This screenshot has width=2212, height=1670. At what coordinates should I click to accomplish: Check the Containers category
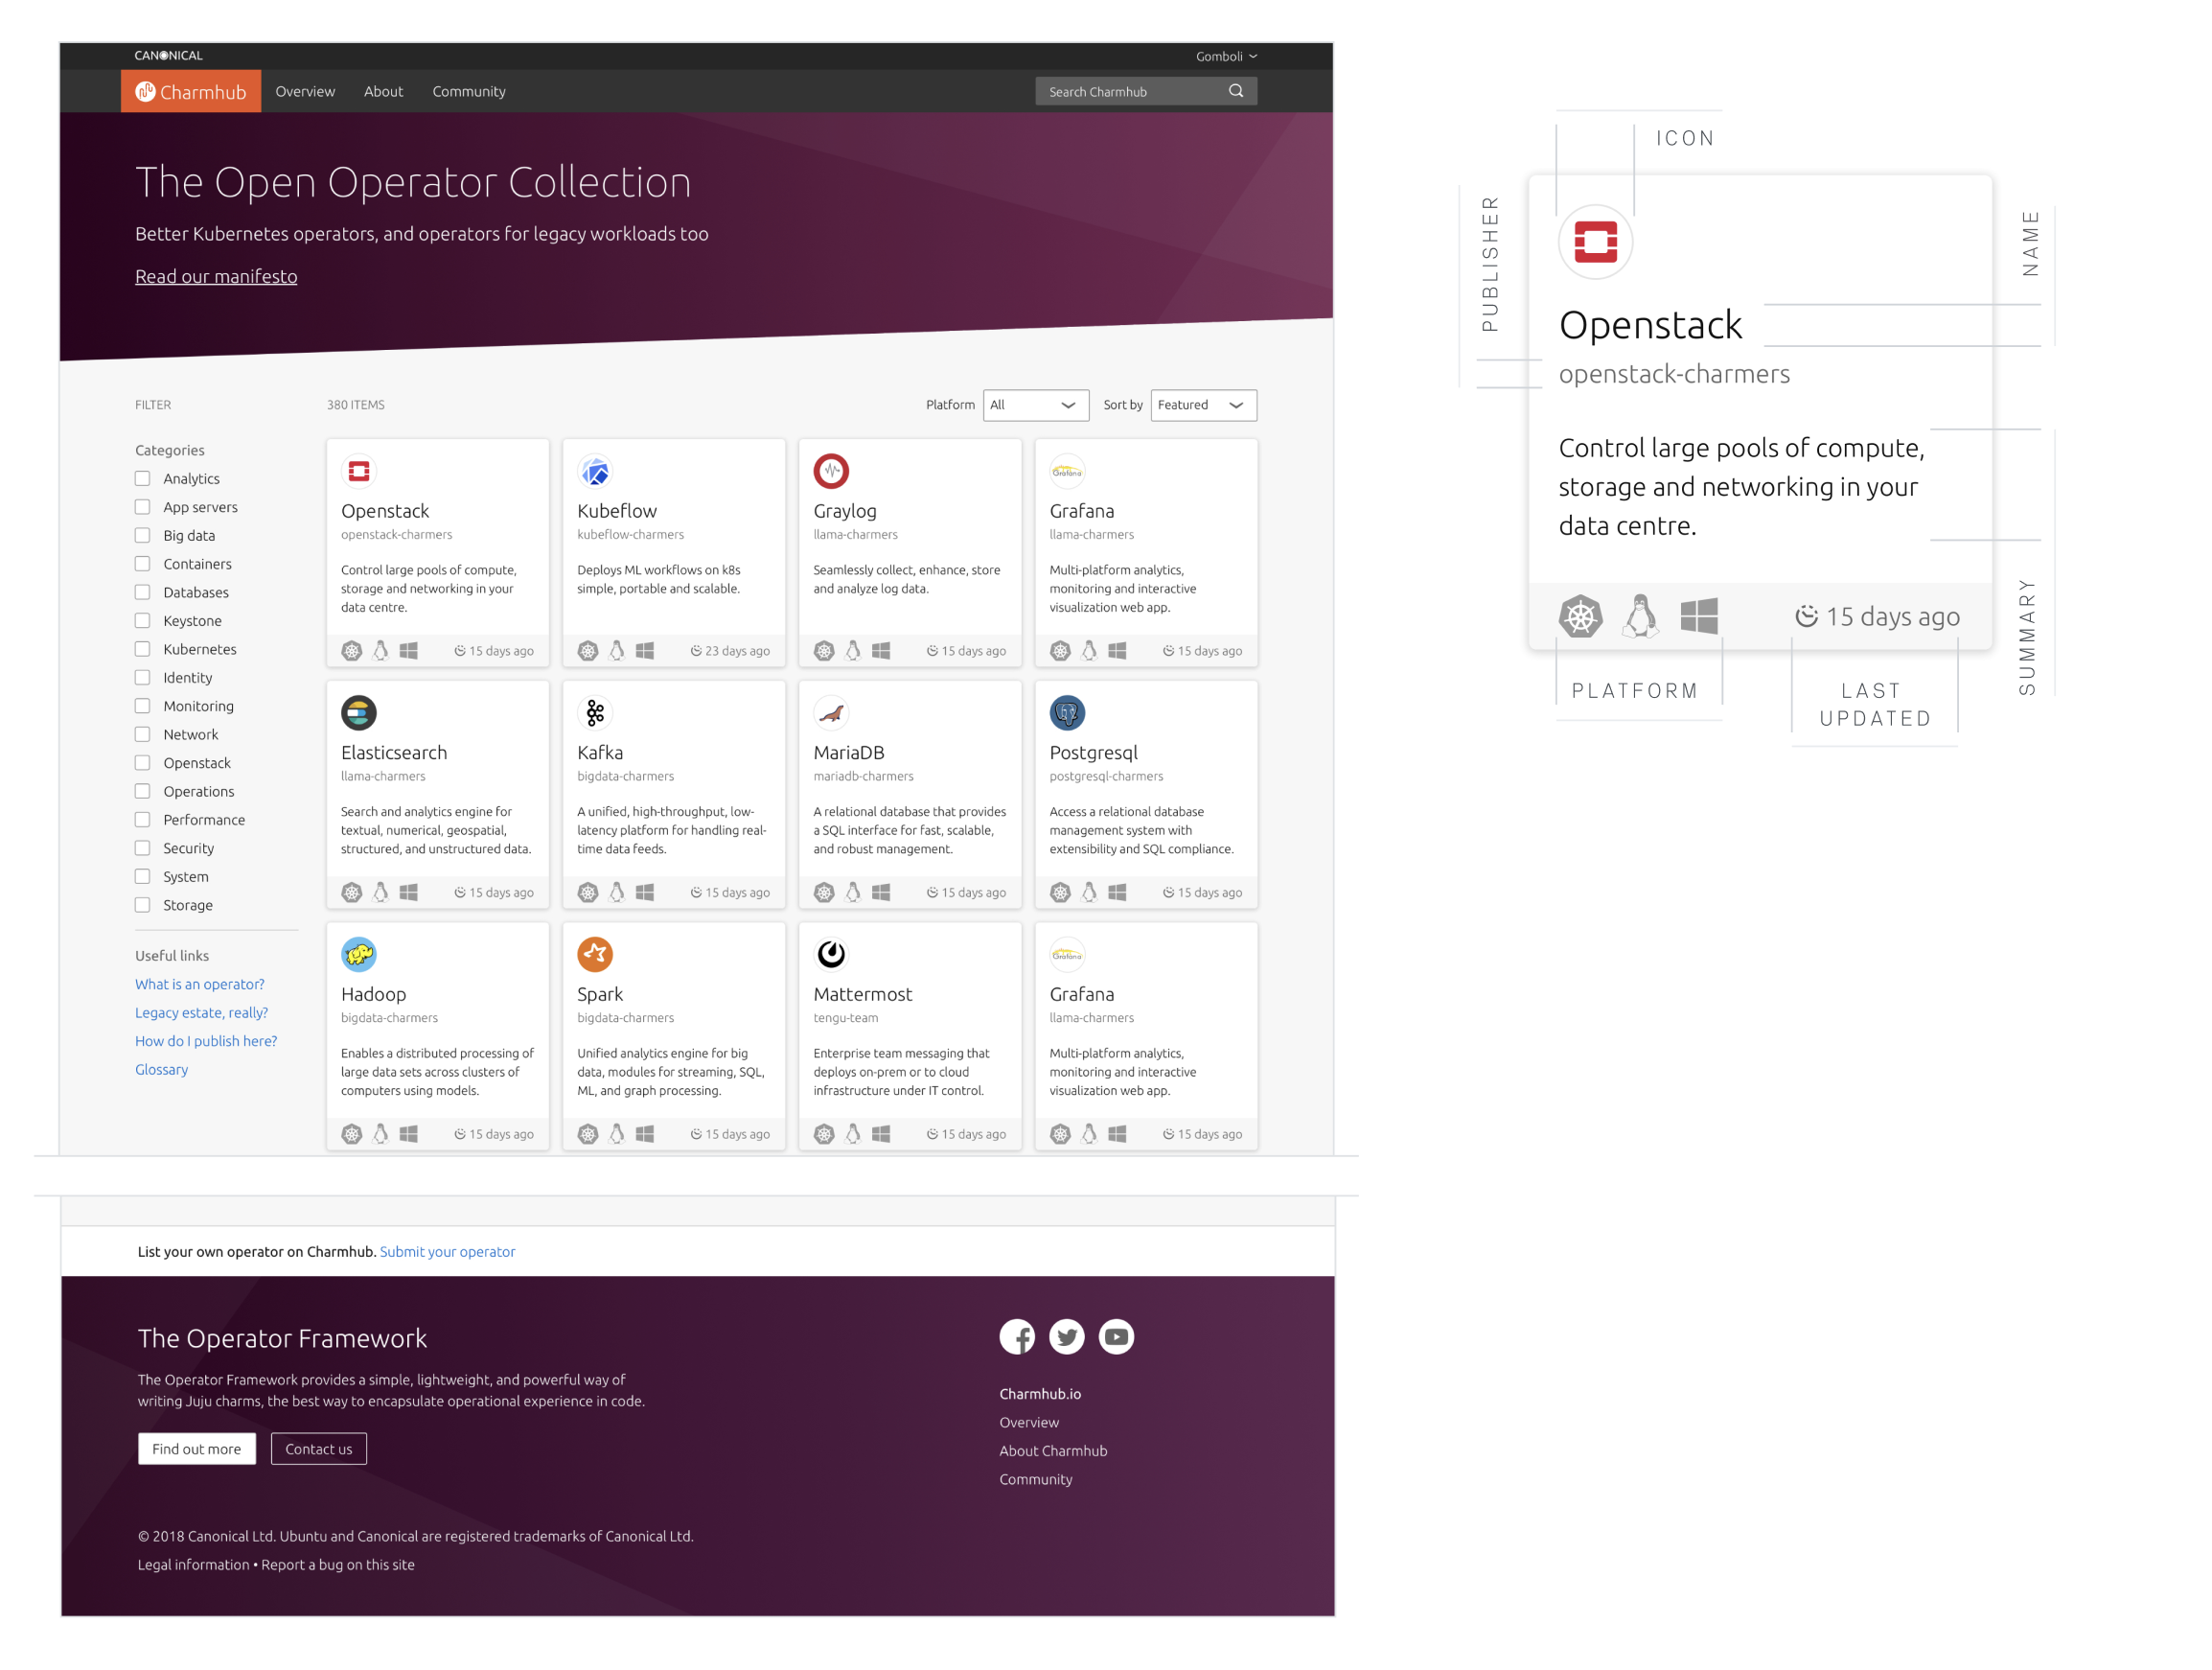click(x=143, y=564)
